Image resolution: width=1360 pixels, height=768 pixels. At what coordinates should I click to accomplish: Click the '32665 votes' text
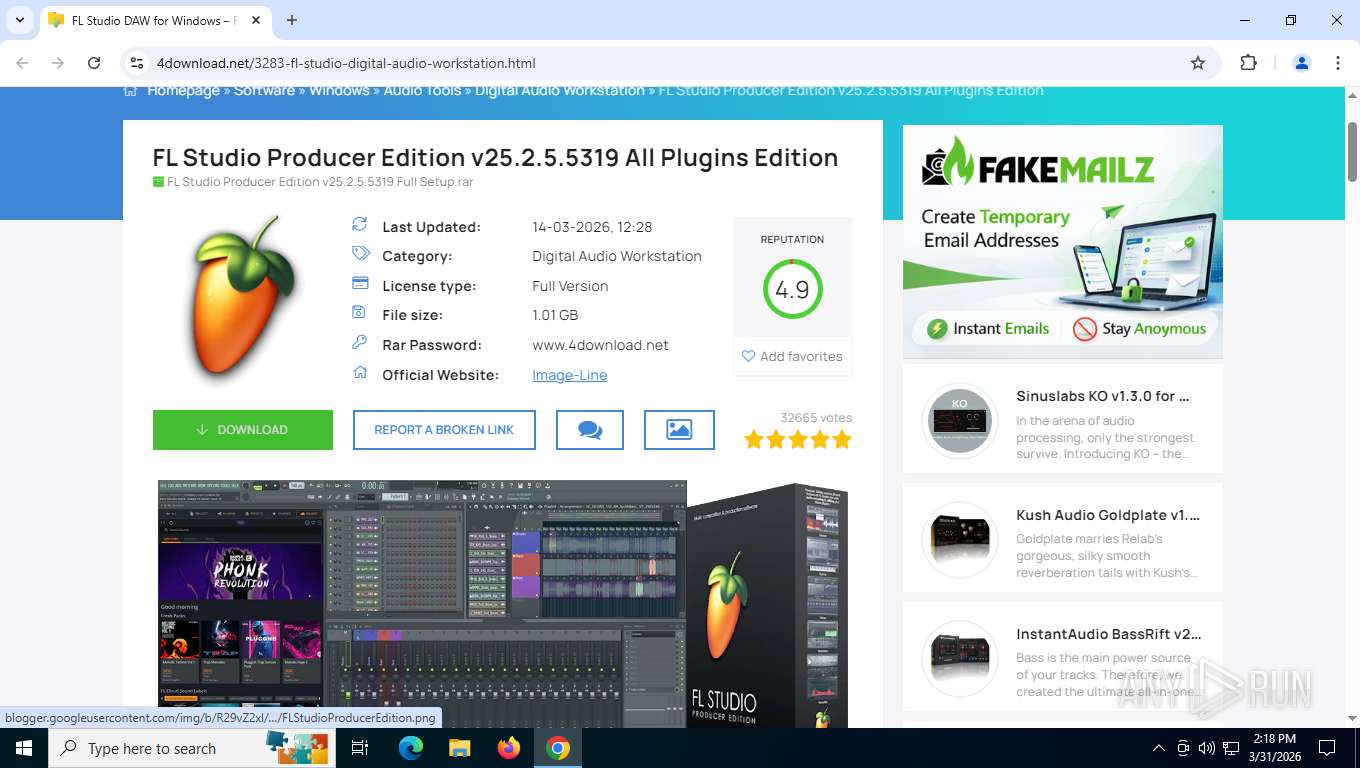pos(816,418)
